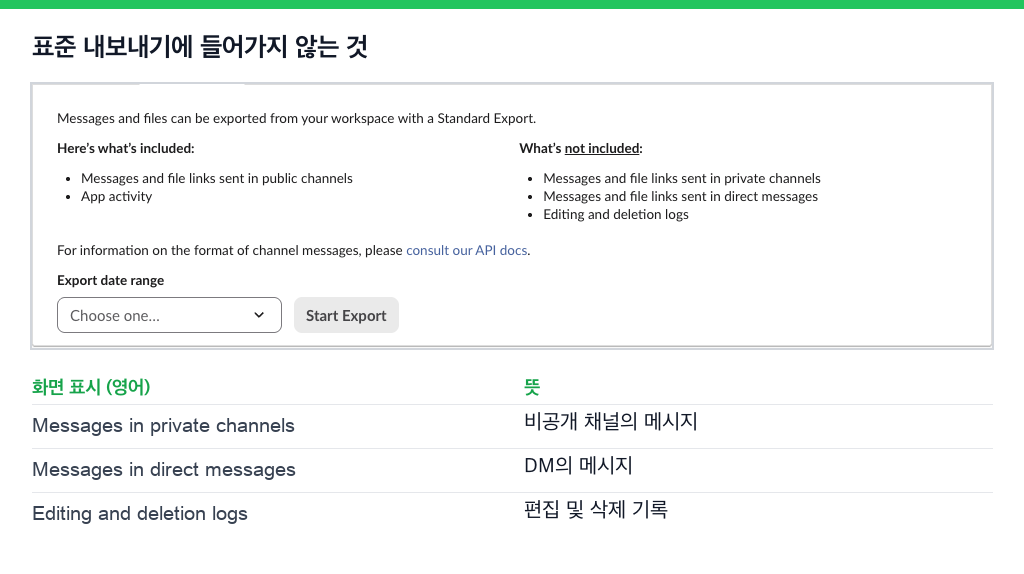
Task: Click 'Messages and file links sent in public channels'
Action: pos(217,179)
